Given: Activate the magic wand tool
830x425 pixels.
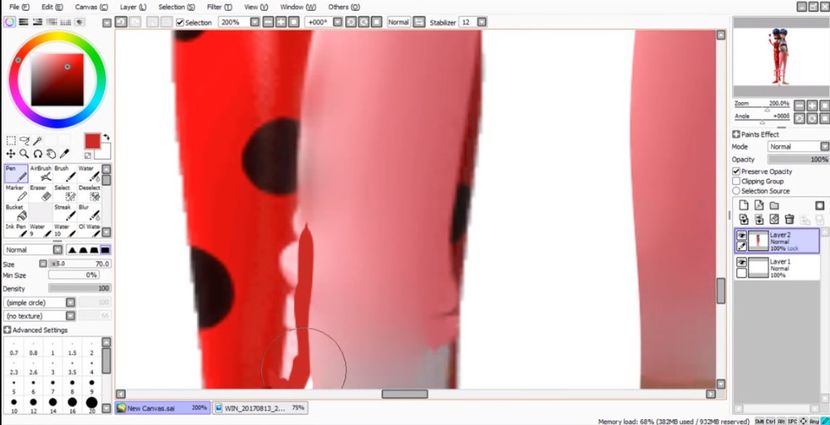Looking at the screenshot, I should pyautogui.click(x=38, y=141).
